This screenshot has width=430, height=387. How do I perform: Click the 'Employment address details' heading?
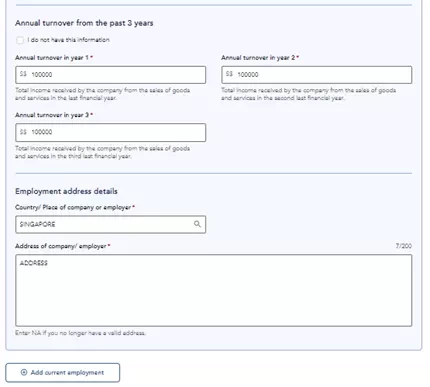click(x=66, y=191)
